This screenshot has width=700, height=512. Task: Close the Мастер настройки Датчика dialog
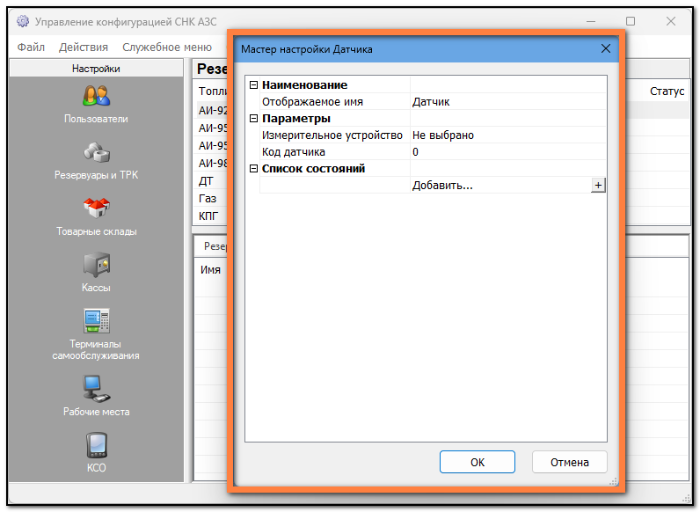tap(605, 49)
